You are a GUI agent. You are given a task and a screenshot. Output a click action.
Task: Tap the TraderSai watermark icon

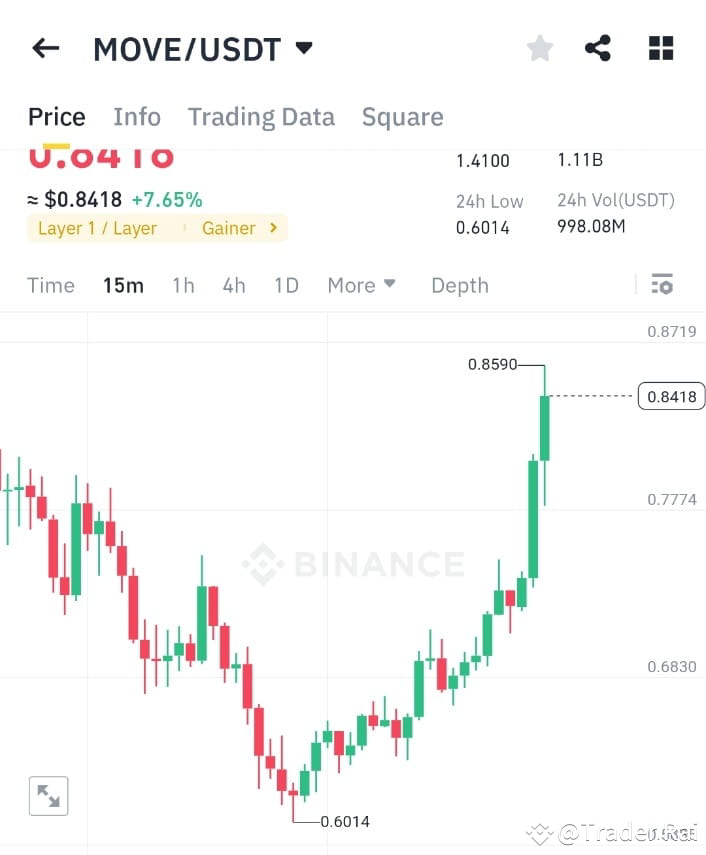click(x=541, y=831)
